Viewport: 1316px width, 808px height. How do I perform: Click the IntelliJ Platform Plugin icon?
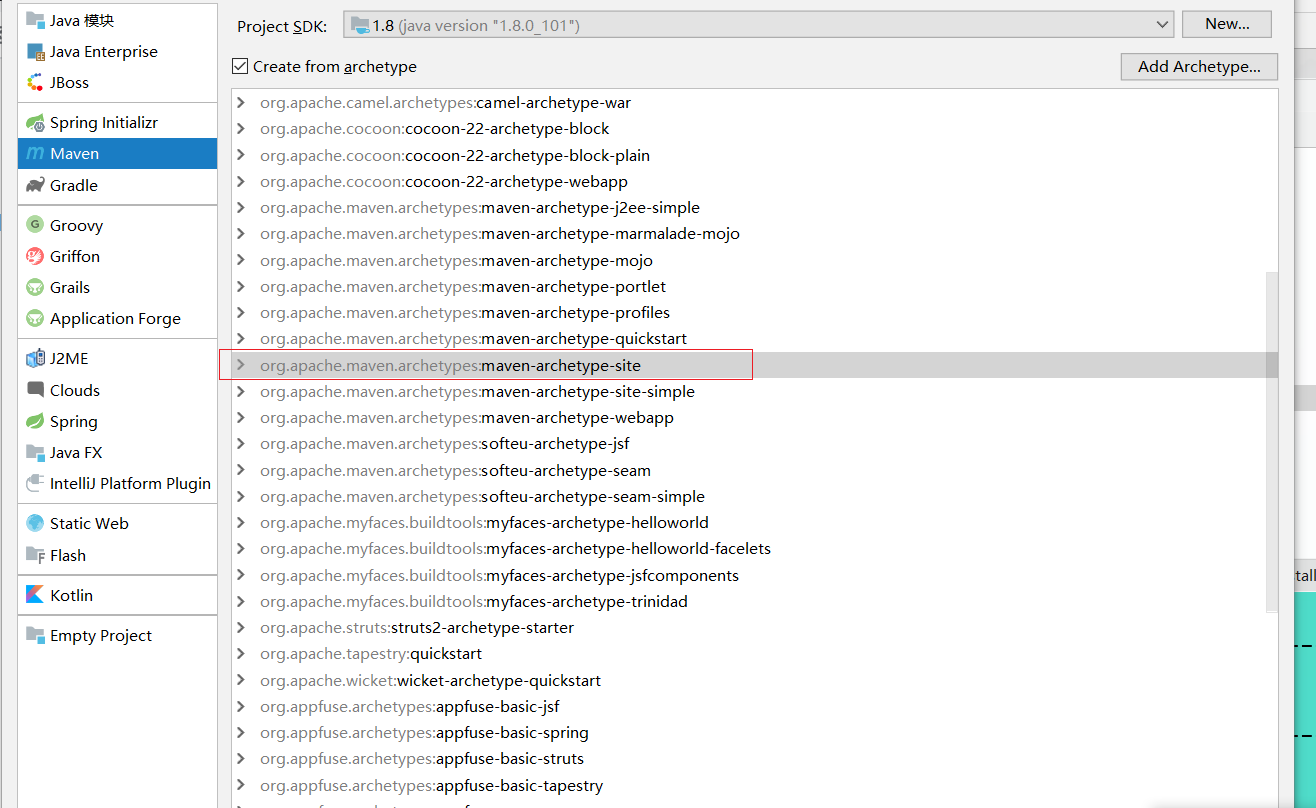pos(35,483)
